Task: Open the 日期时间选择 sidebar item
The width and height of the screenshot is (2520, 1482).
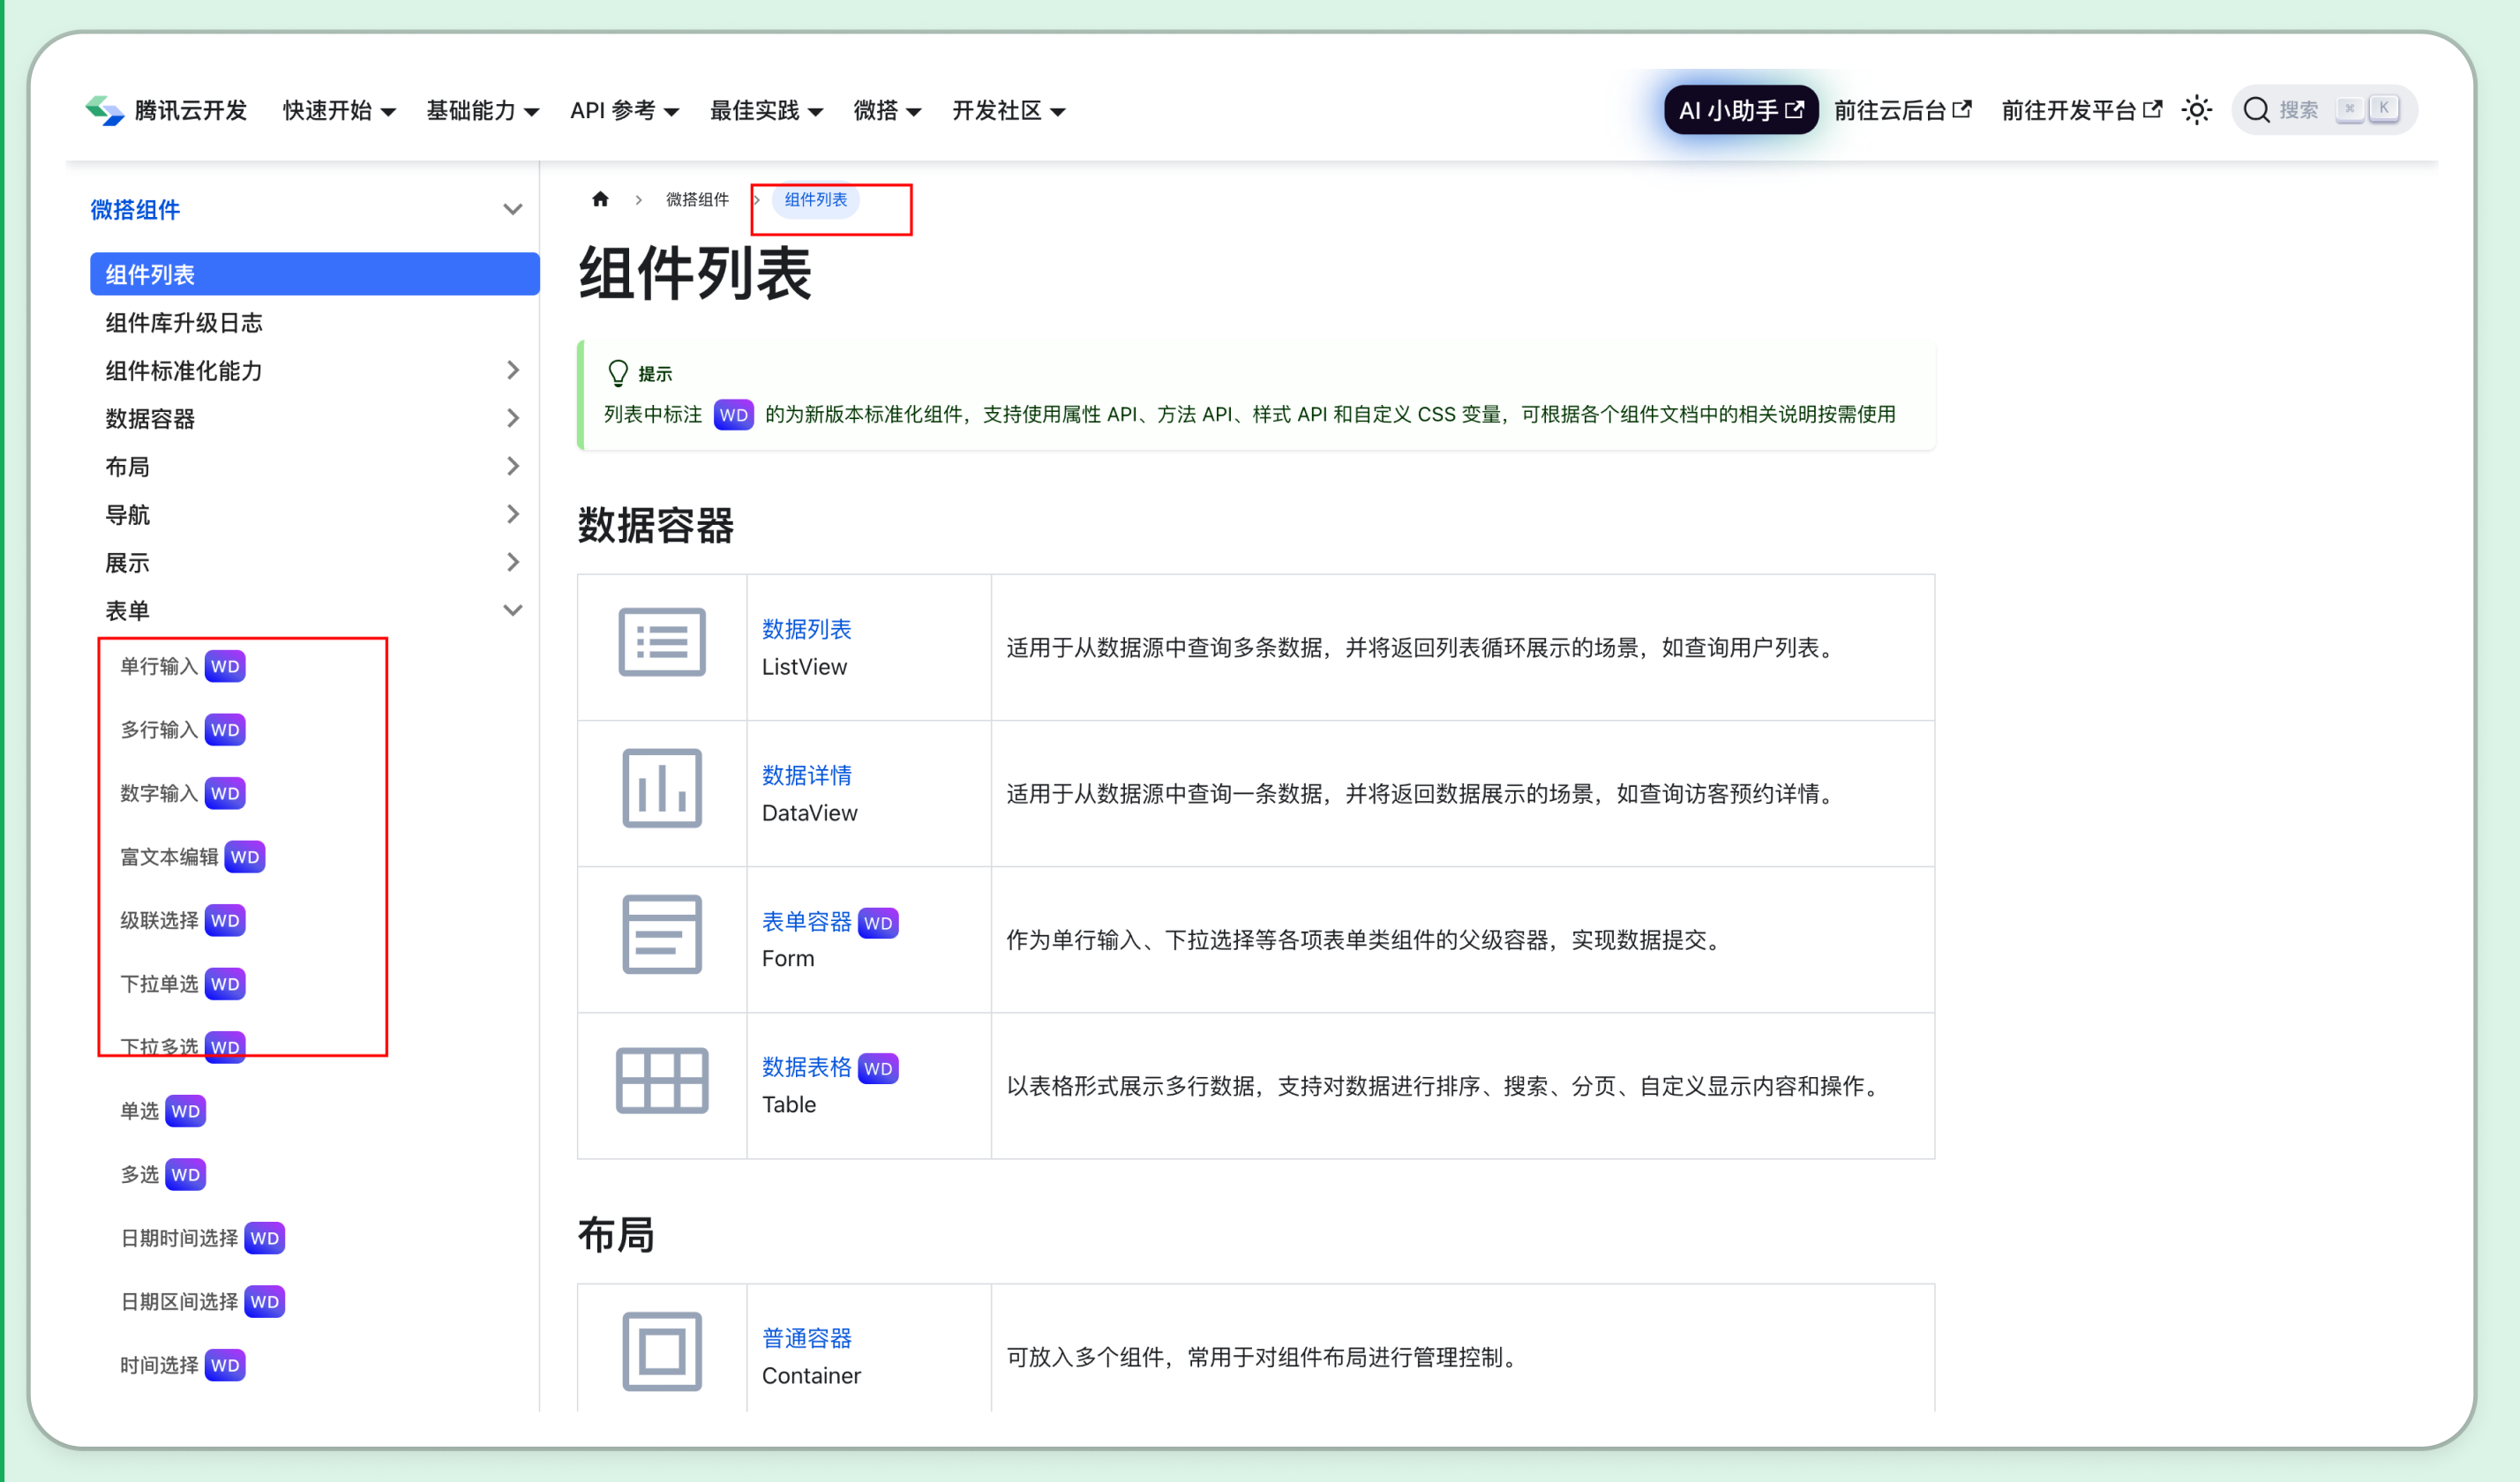Action: coord(202,1238)
